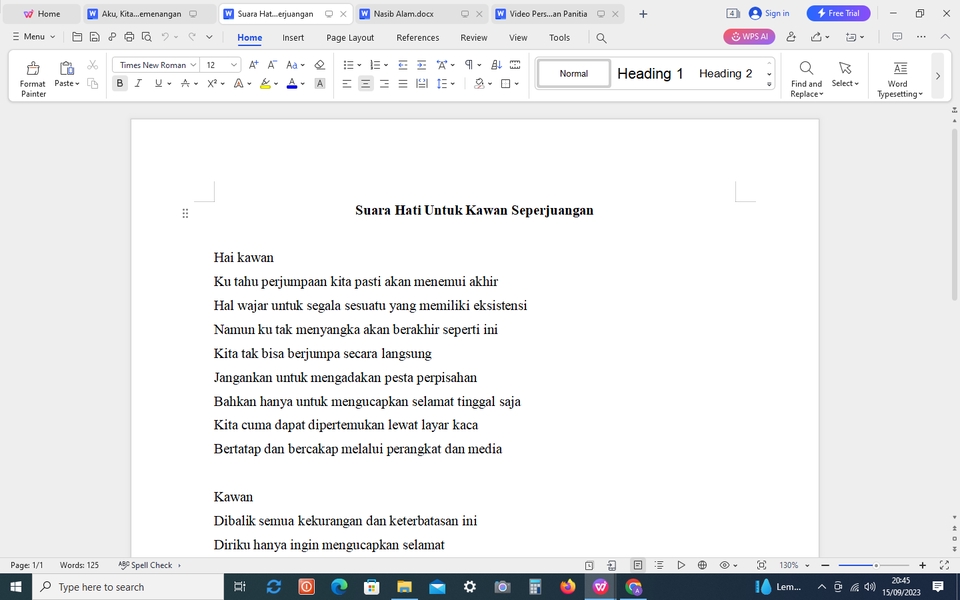Click the WPS AI button

[x=749, y=37]
